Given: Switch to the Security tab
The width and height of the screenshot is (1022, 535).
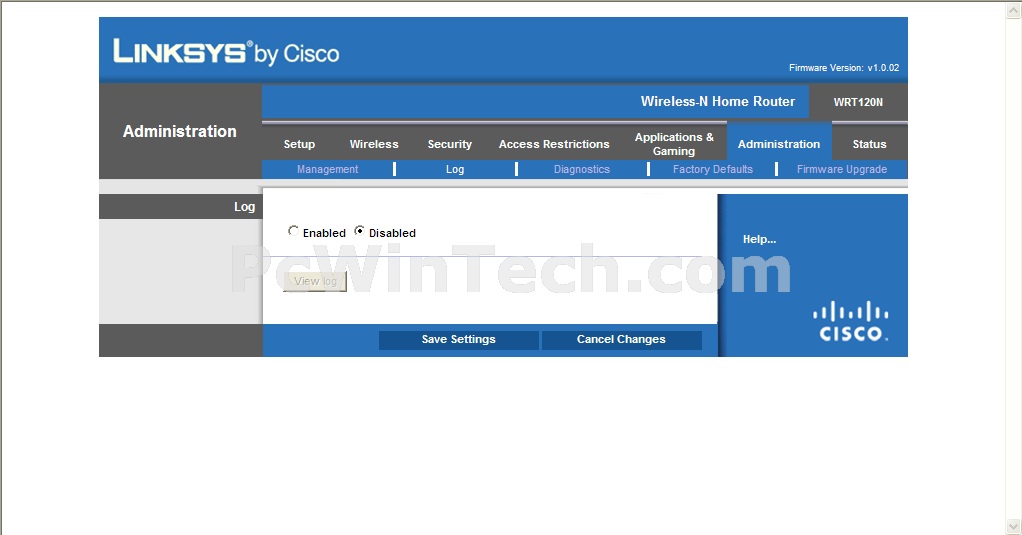Looking at the screenshot, I should point(450,144).
